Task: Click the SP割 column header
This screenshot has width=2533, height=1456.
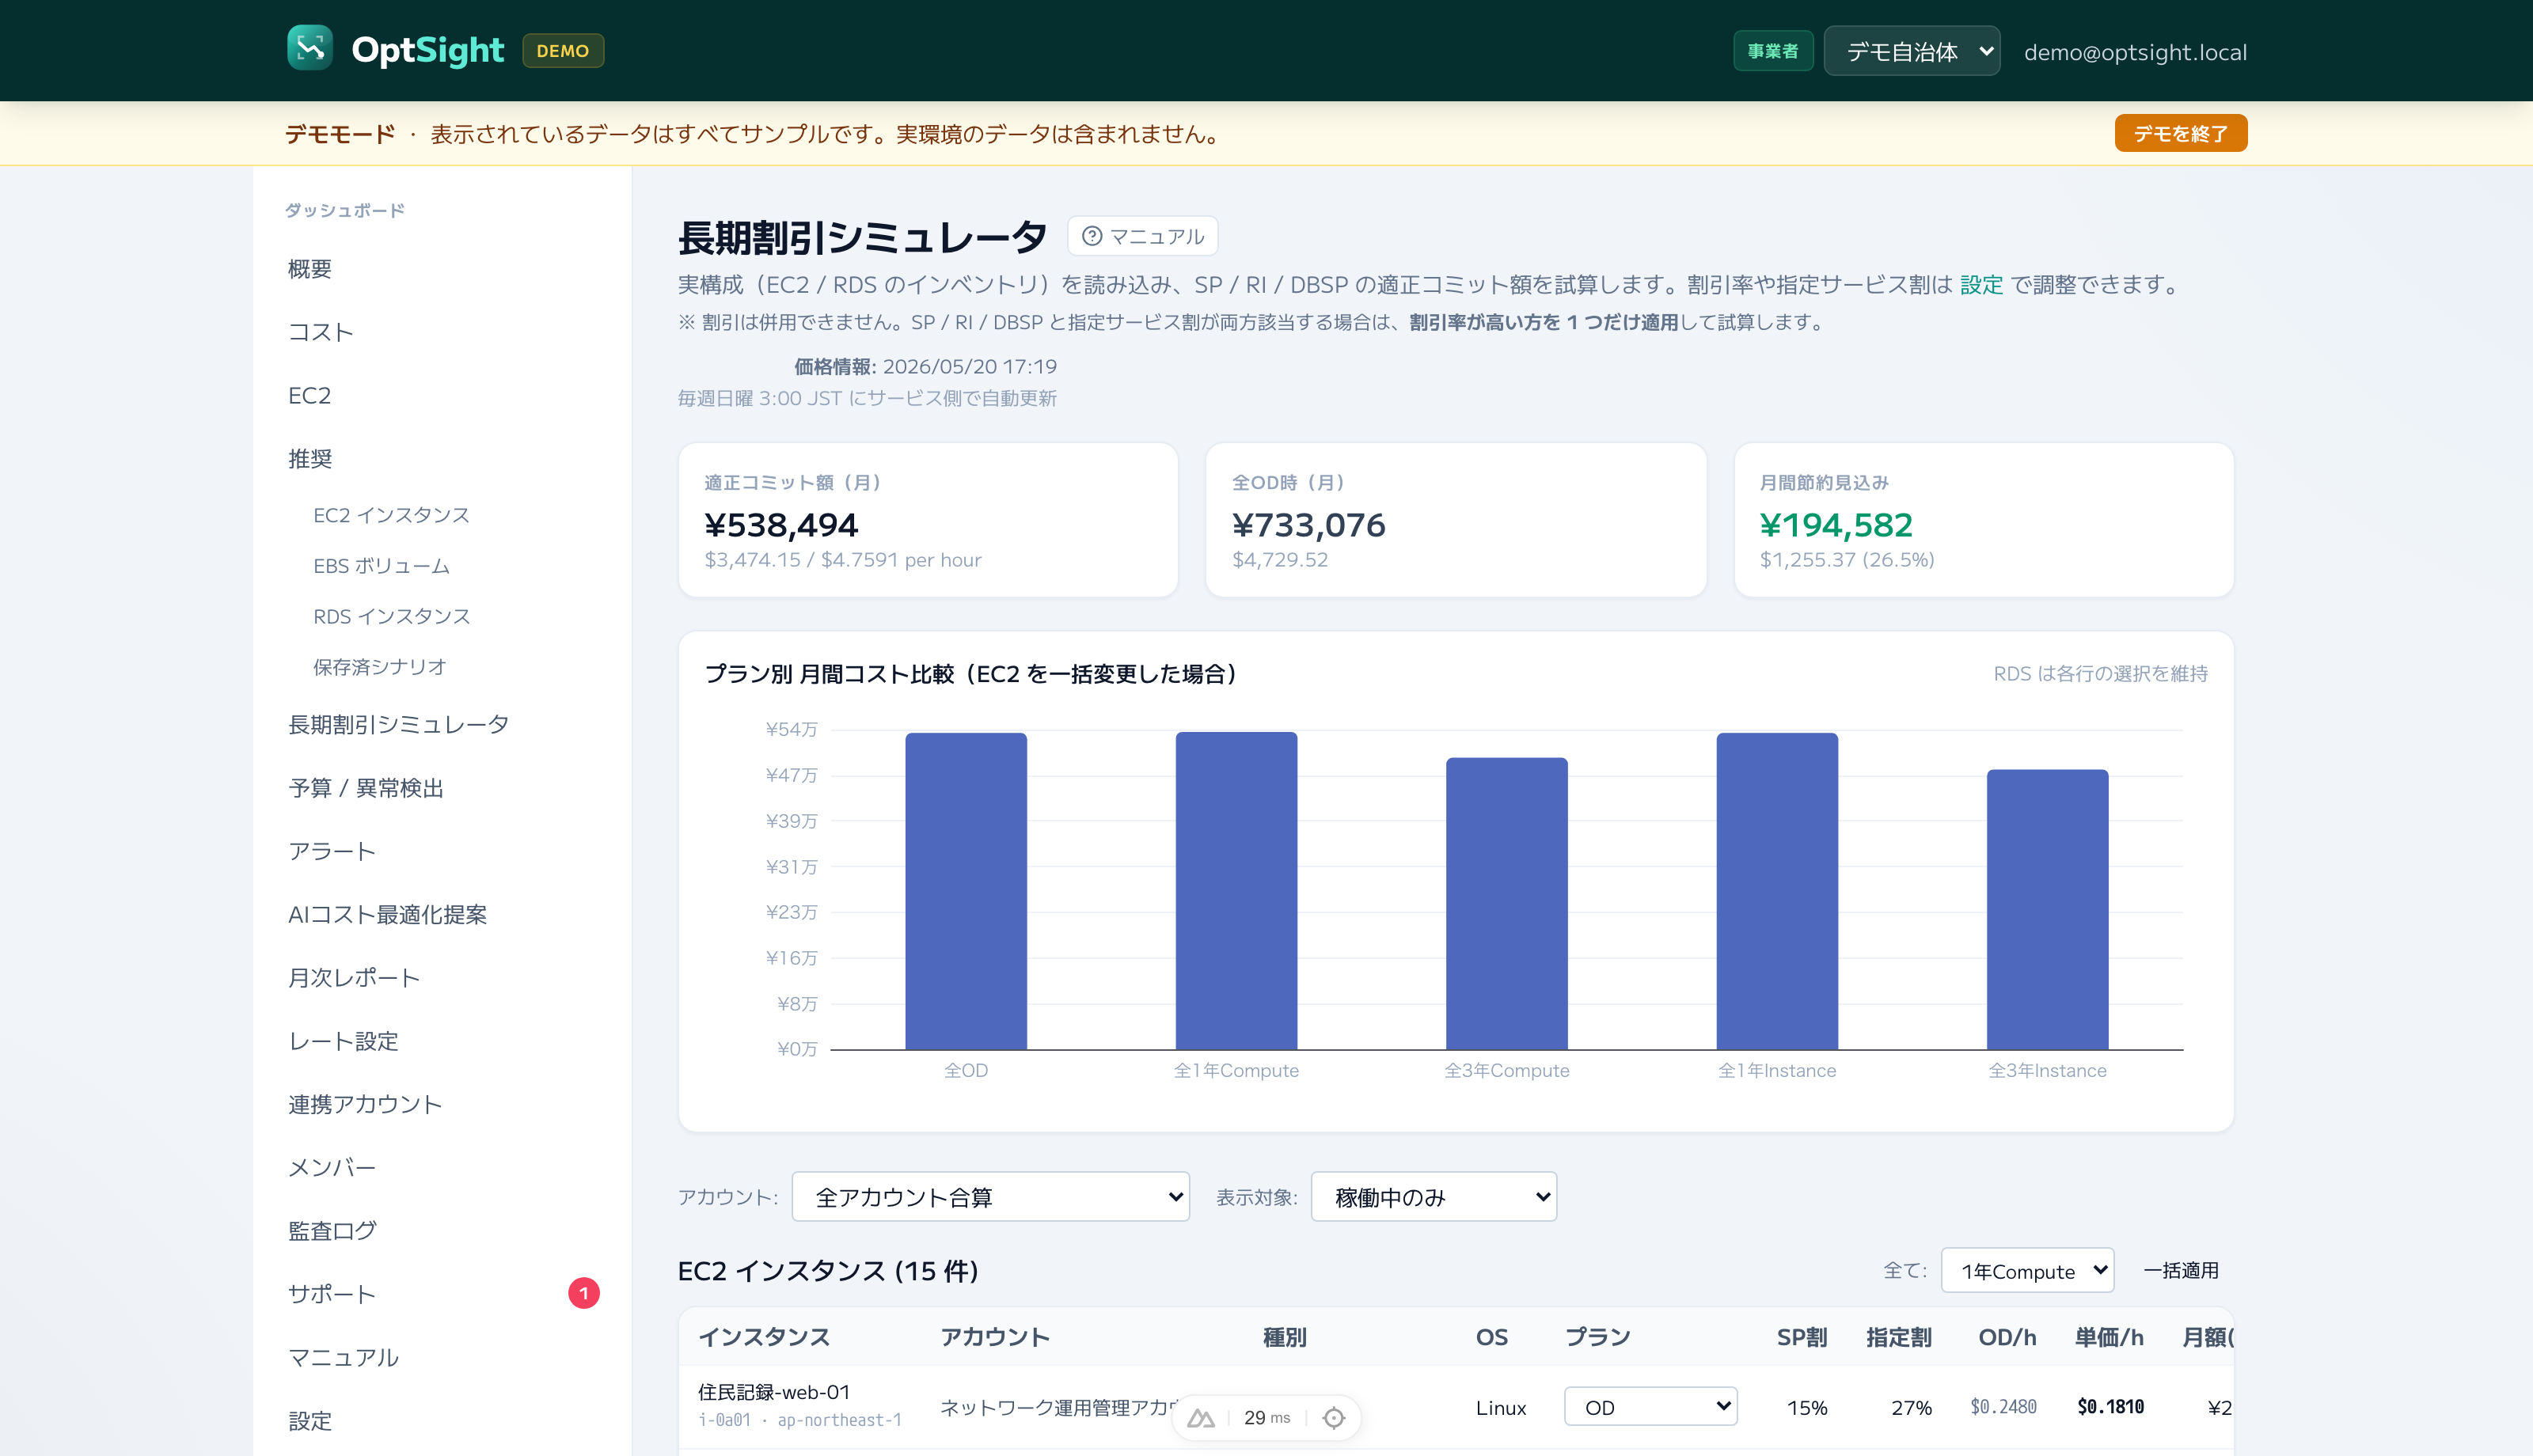Action: click(x=1802, y=1337)
